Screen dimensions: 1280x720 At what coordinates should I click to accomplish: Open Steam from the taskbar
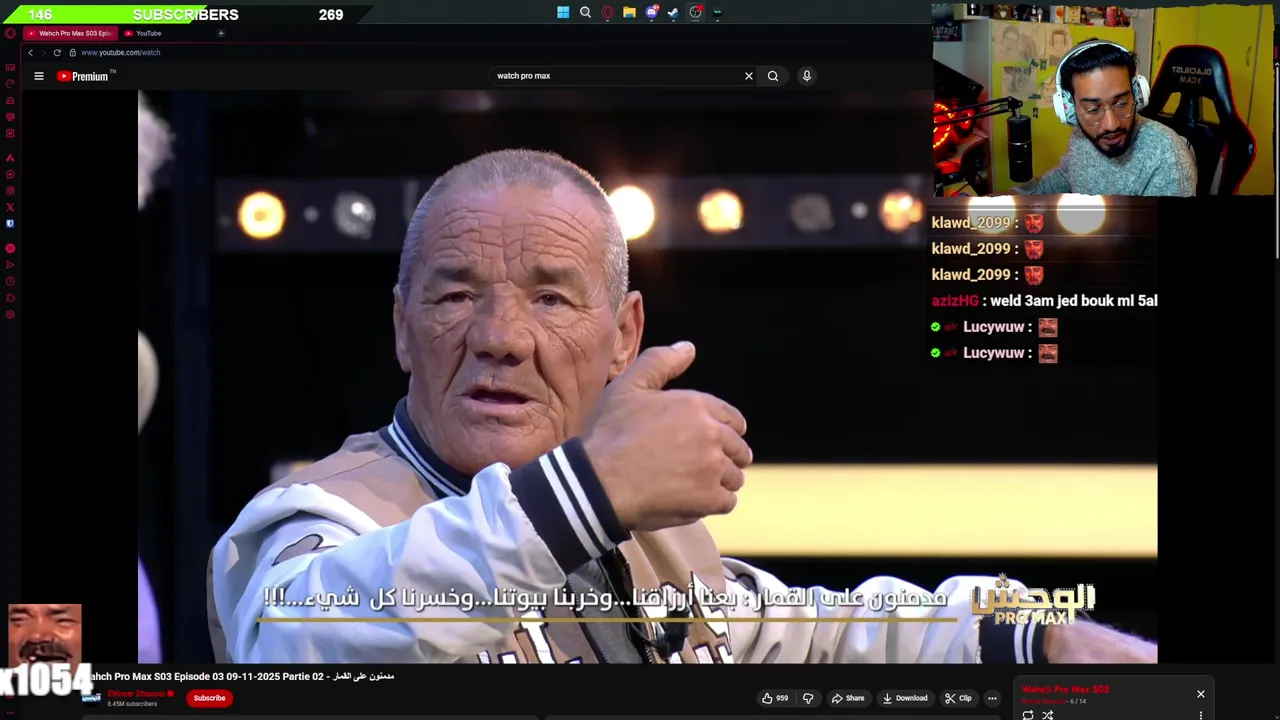click(673, 13)
